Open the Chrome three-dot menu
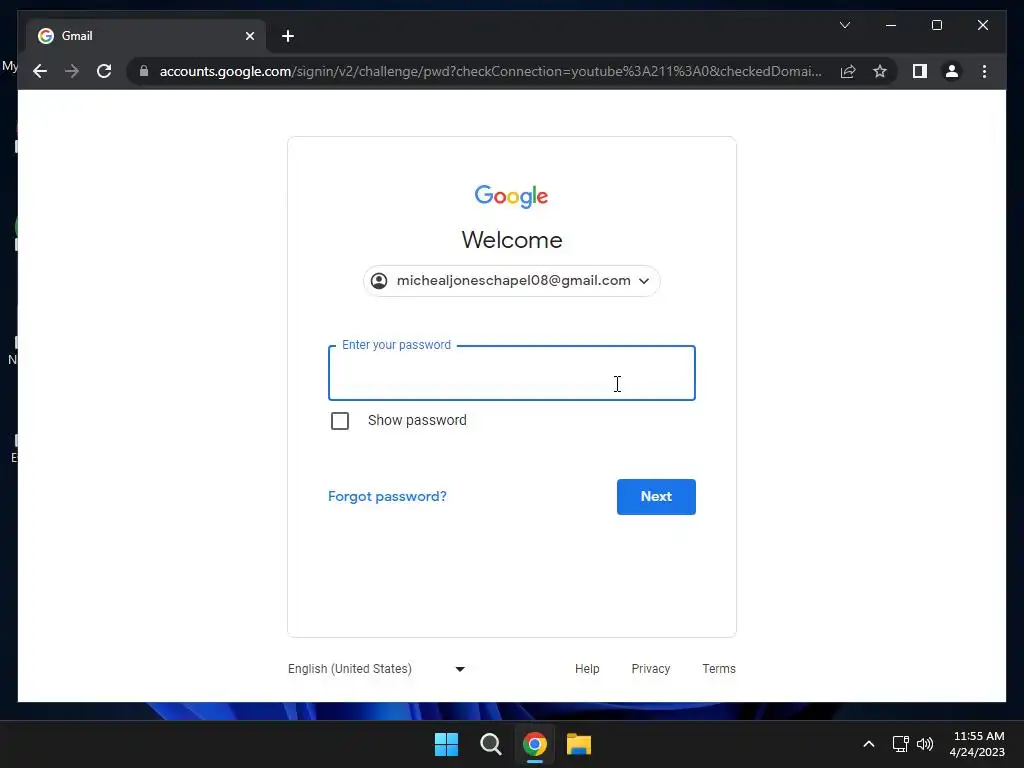 point(984,71)
